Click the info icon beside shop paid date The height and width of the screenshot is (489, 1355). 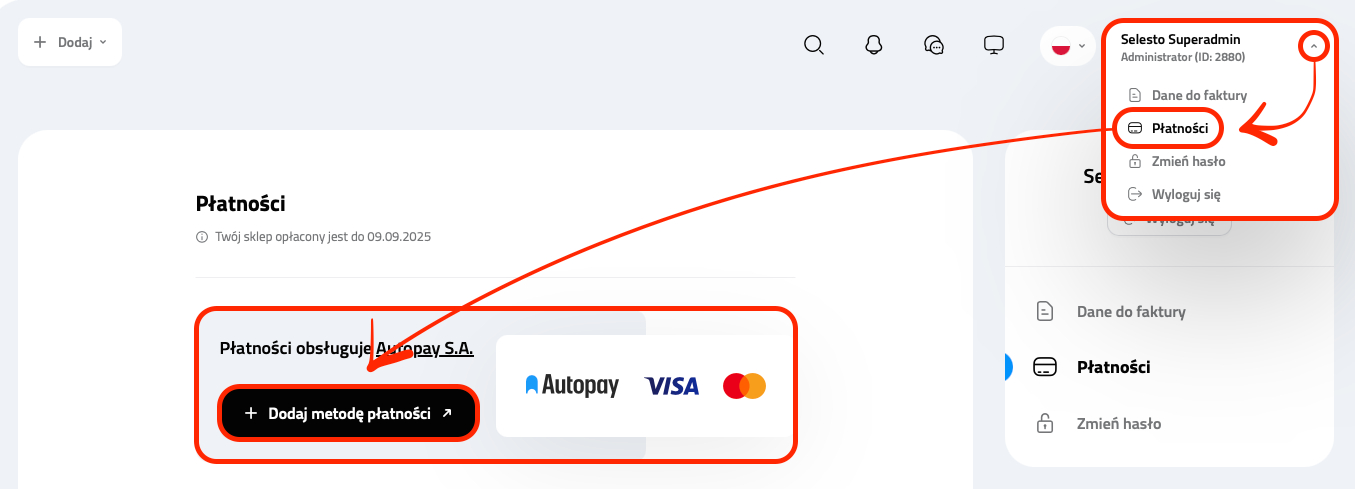coord(202,238)
